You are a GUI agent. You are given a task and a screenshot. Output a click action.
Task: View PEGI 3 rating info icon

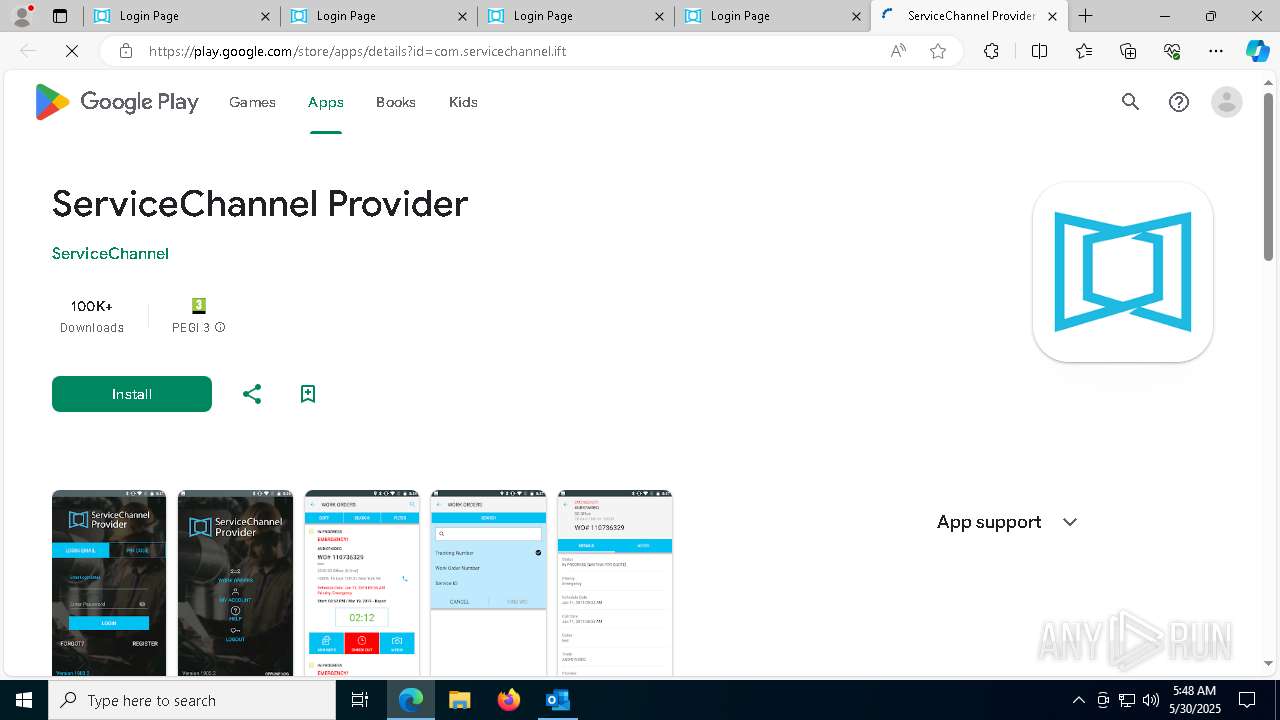(x=220, y=328)
